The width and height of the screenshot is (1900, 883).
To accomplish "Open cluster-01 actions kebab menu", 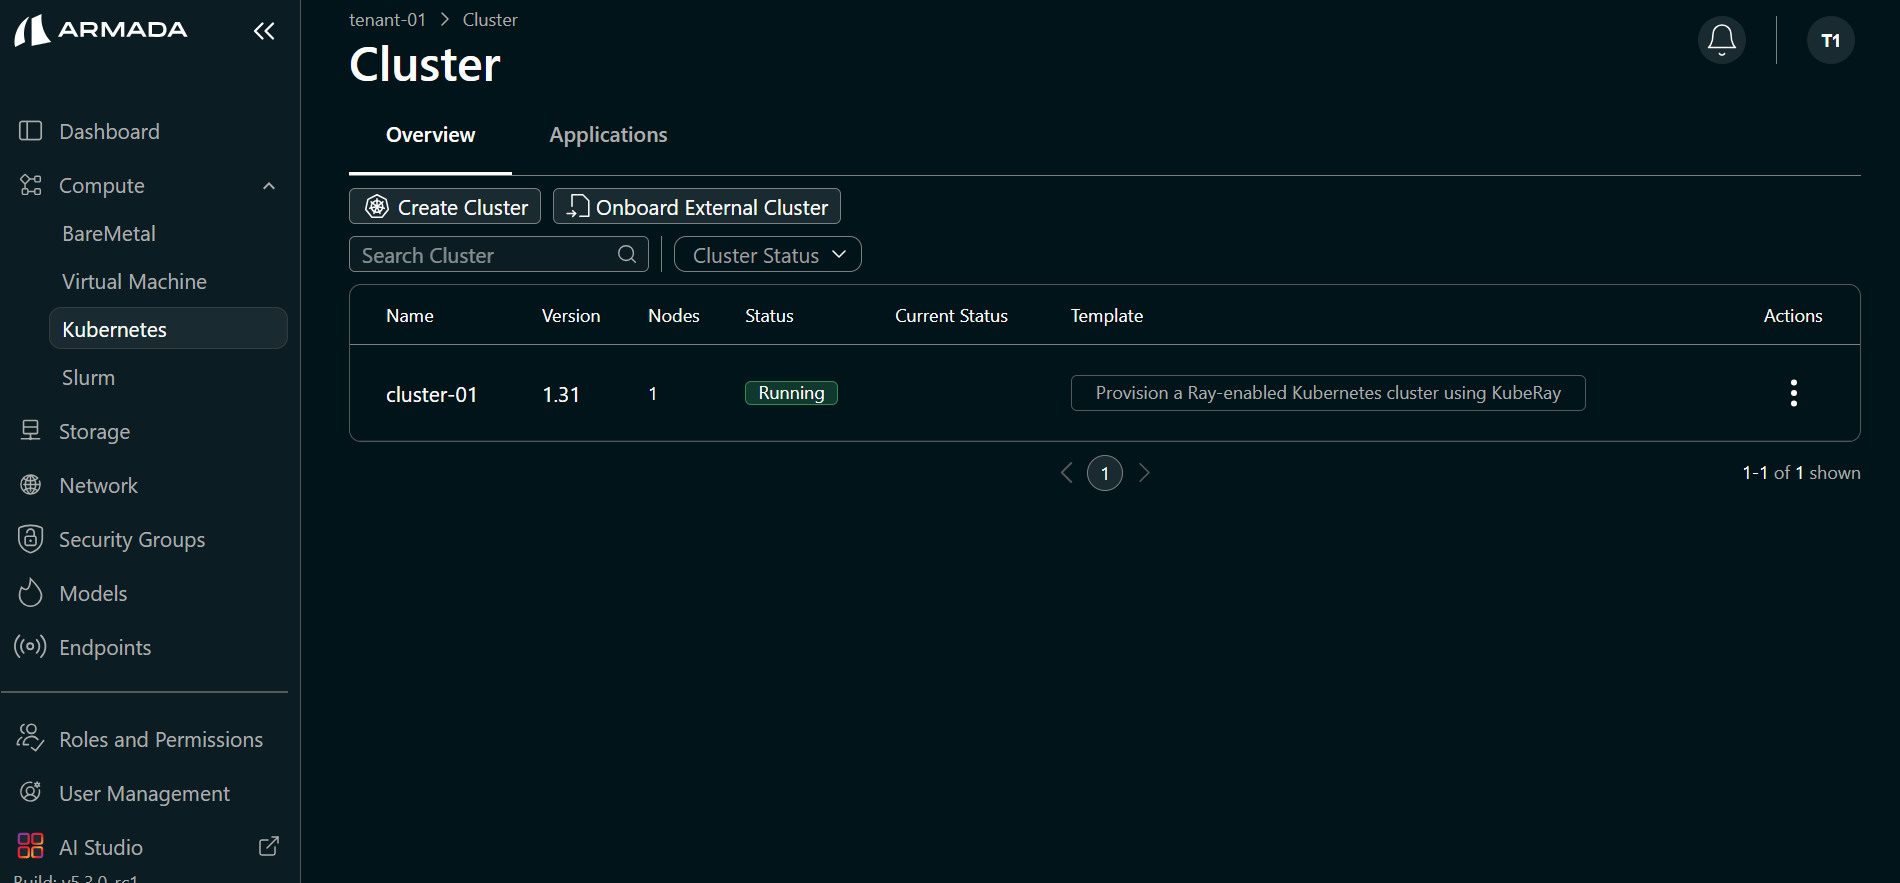I will coord(1794,393).
